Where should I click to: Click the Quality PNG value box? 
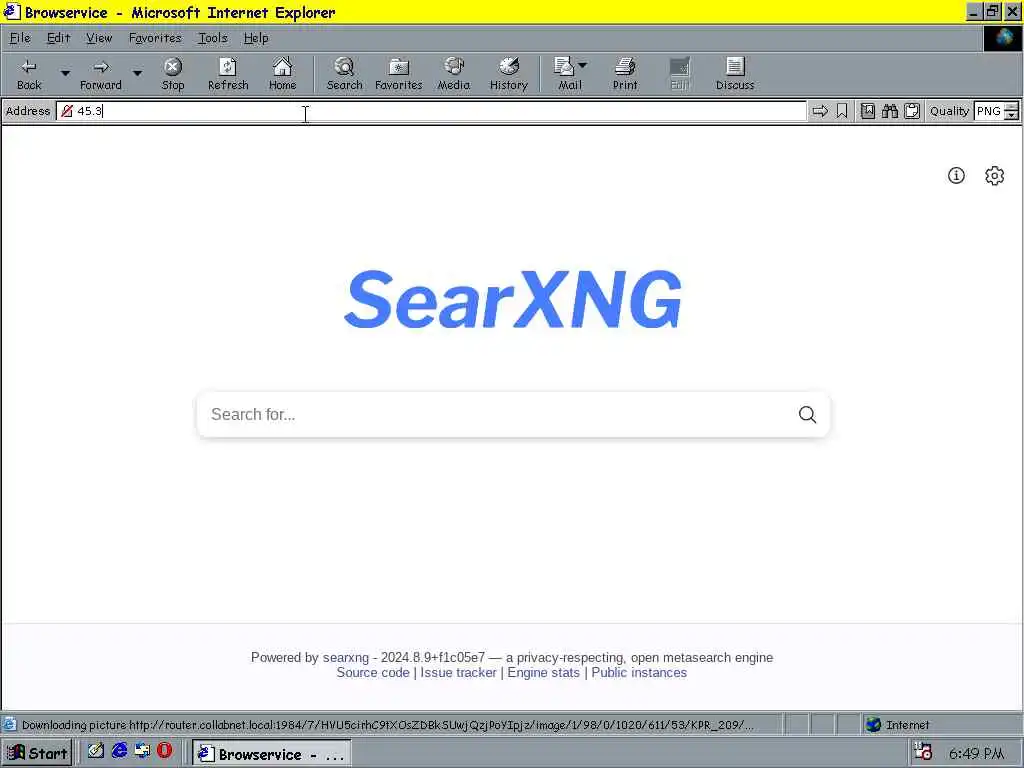coord(988,111)
